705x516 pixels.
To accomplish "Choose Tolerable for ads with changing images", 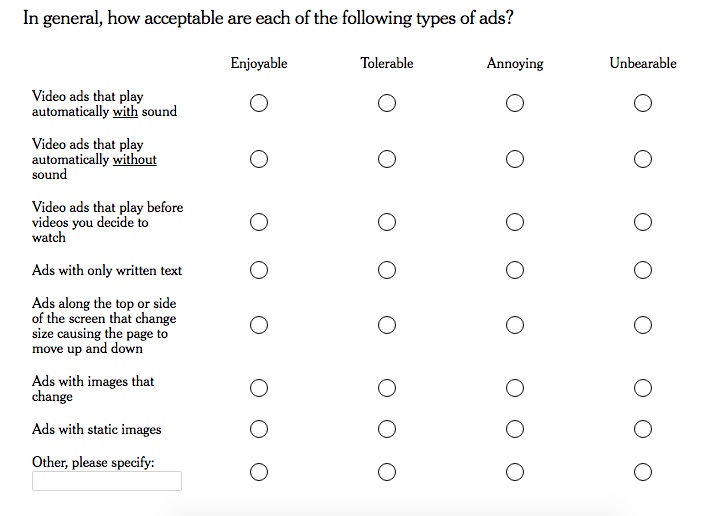I will (x=387, y=388).
